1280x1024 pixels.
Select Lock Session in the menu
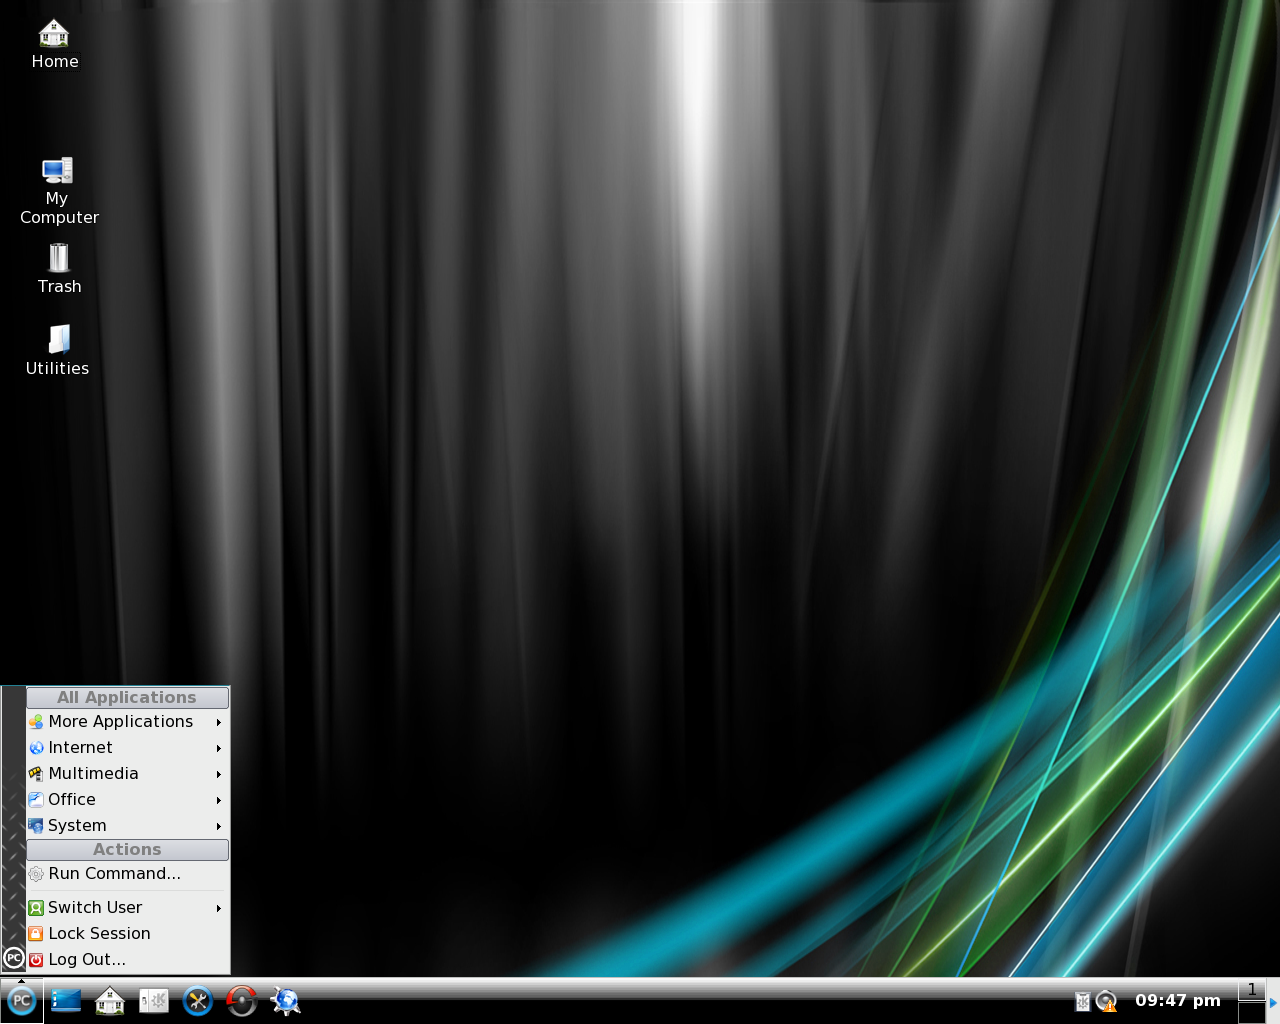tap(127, 933)
